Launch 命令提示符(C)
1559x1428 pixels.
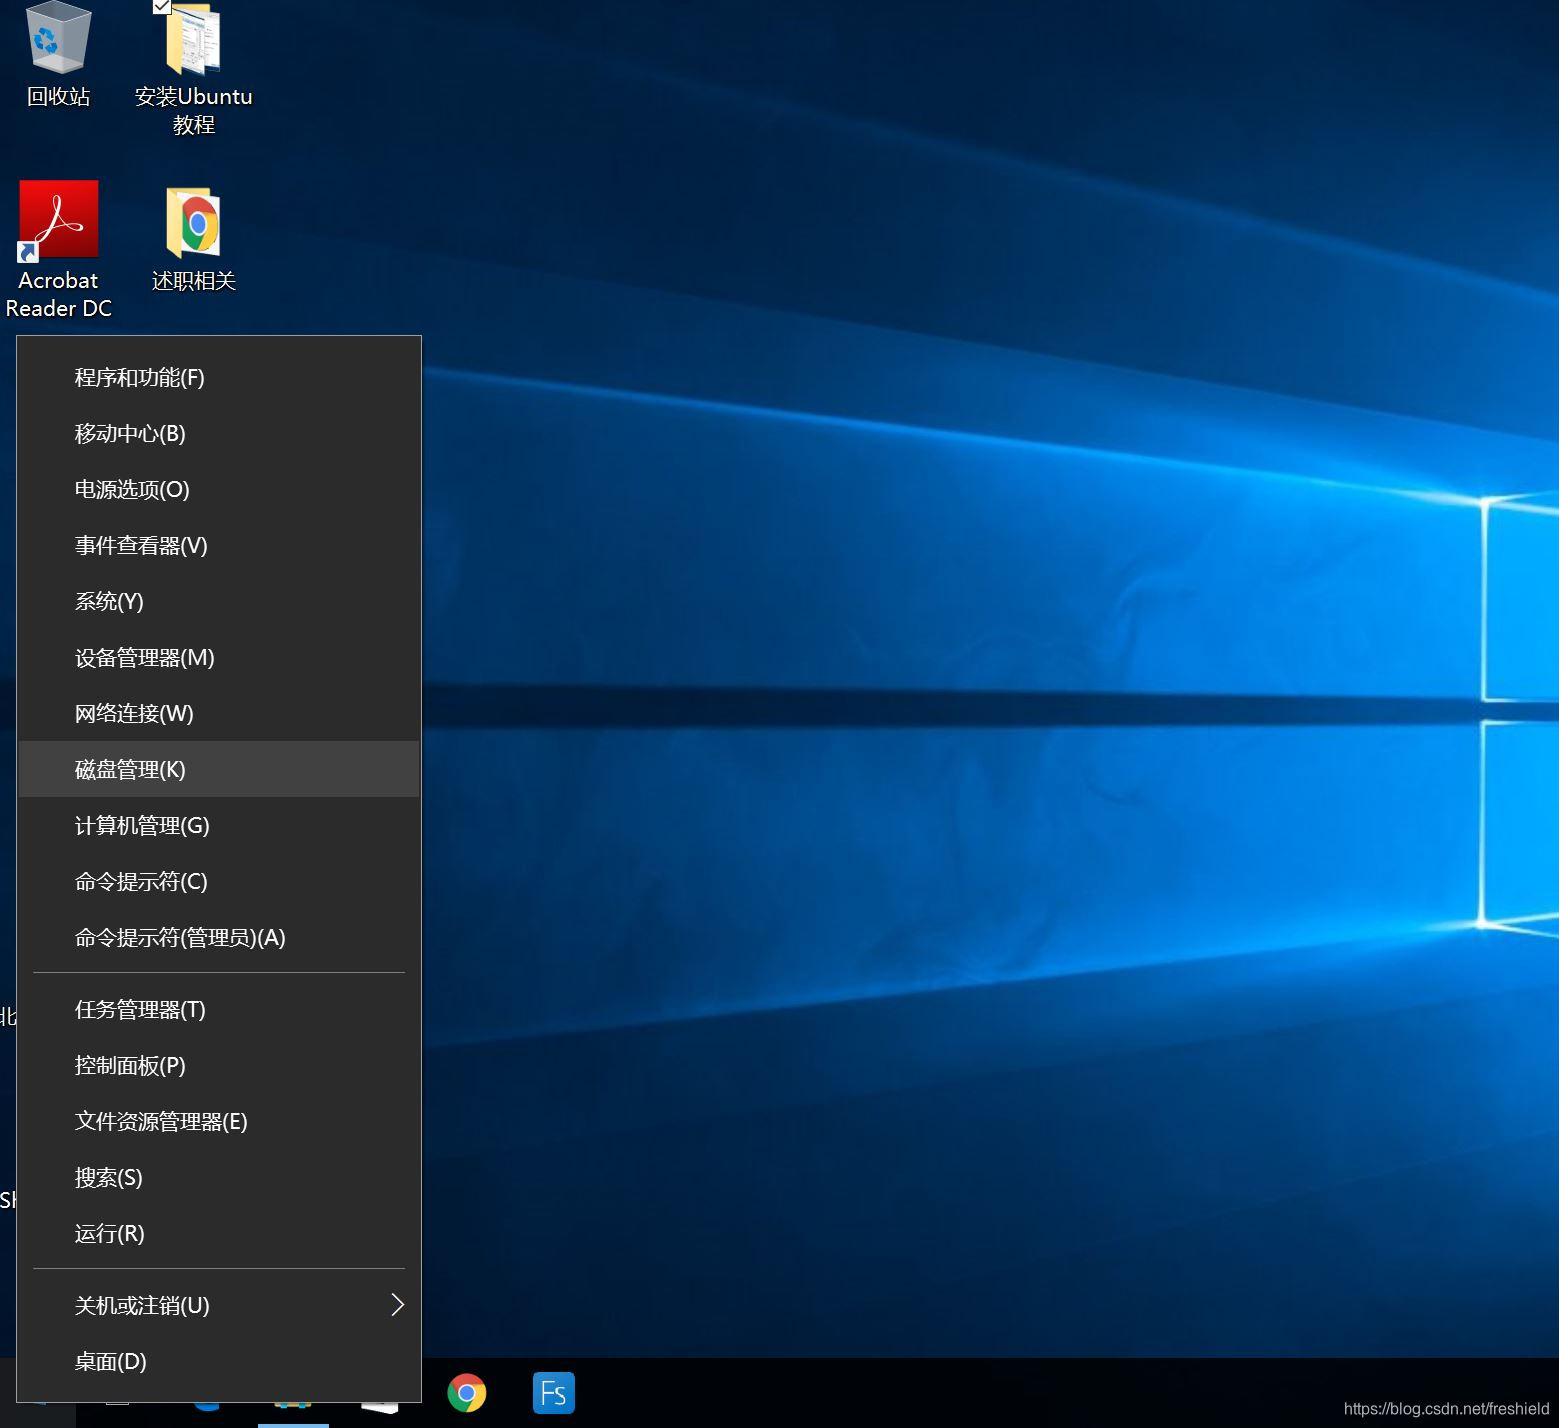click(x=219, y=881)
